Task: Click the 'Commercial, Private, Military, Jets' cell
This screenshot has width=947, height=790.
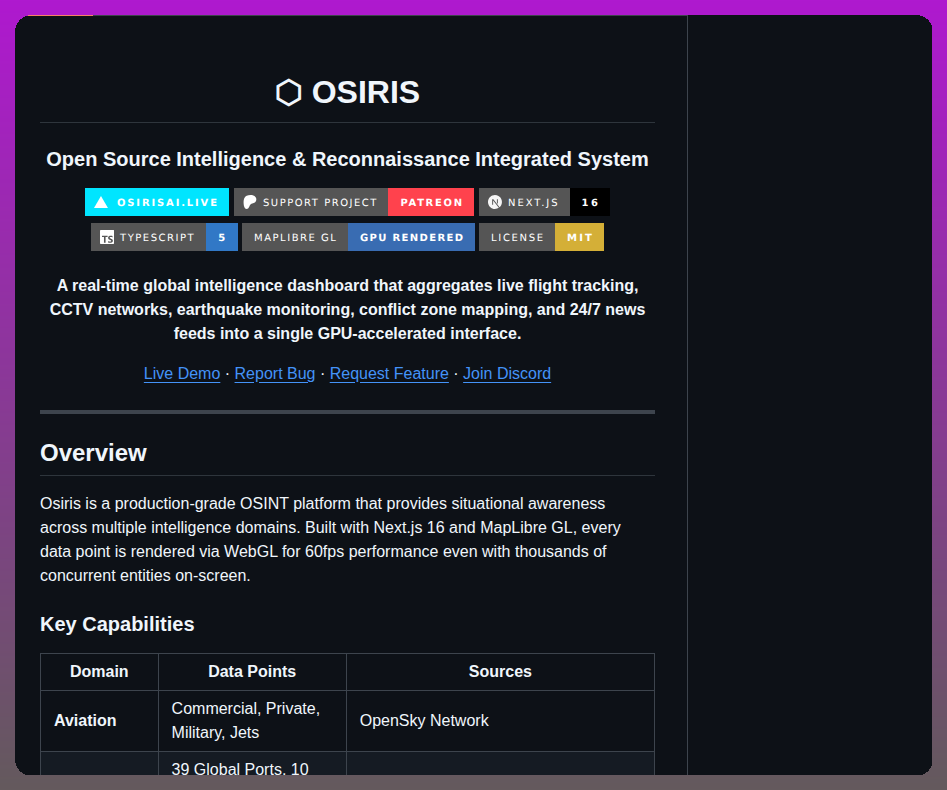Action: pyautogui.click(x=252, y=721)
